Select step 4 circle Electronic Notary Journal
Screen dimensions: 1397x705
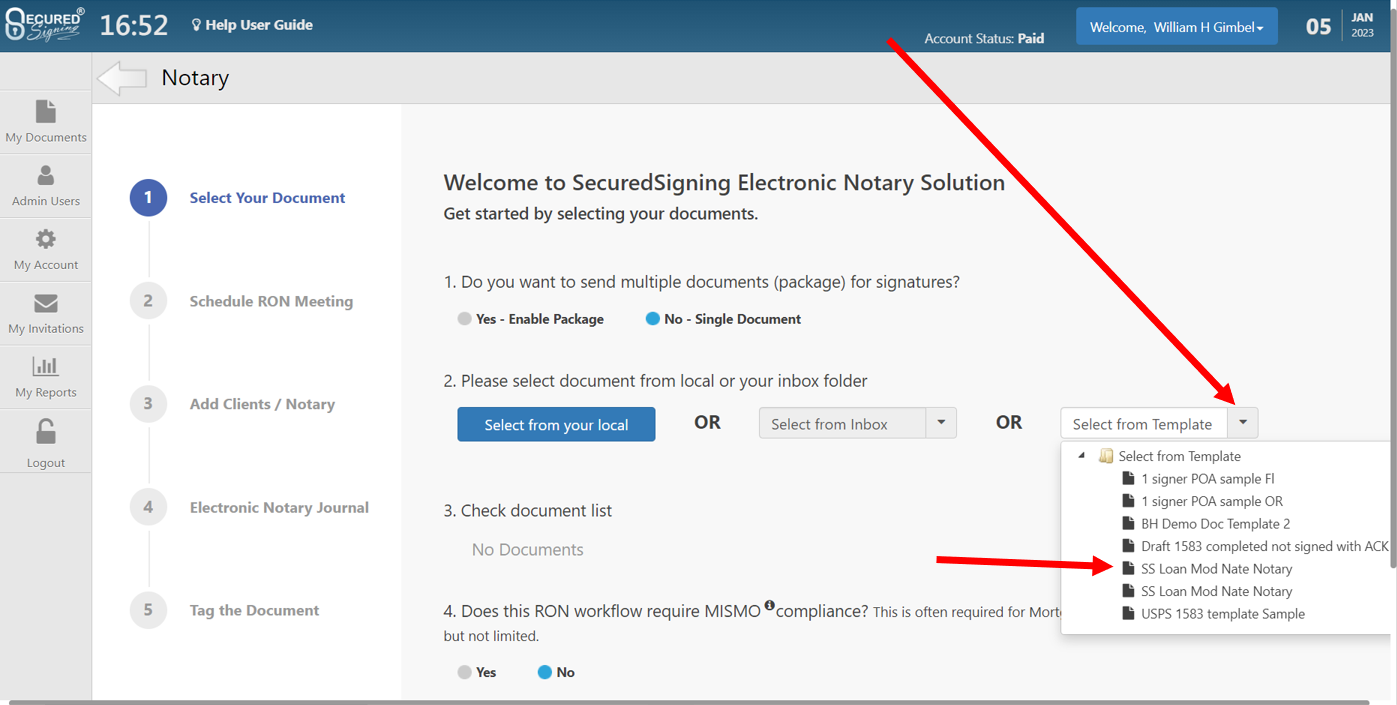coord(148,507)
